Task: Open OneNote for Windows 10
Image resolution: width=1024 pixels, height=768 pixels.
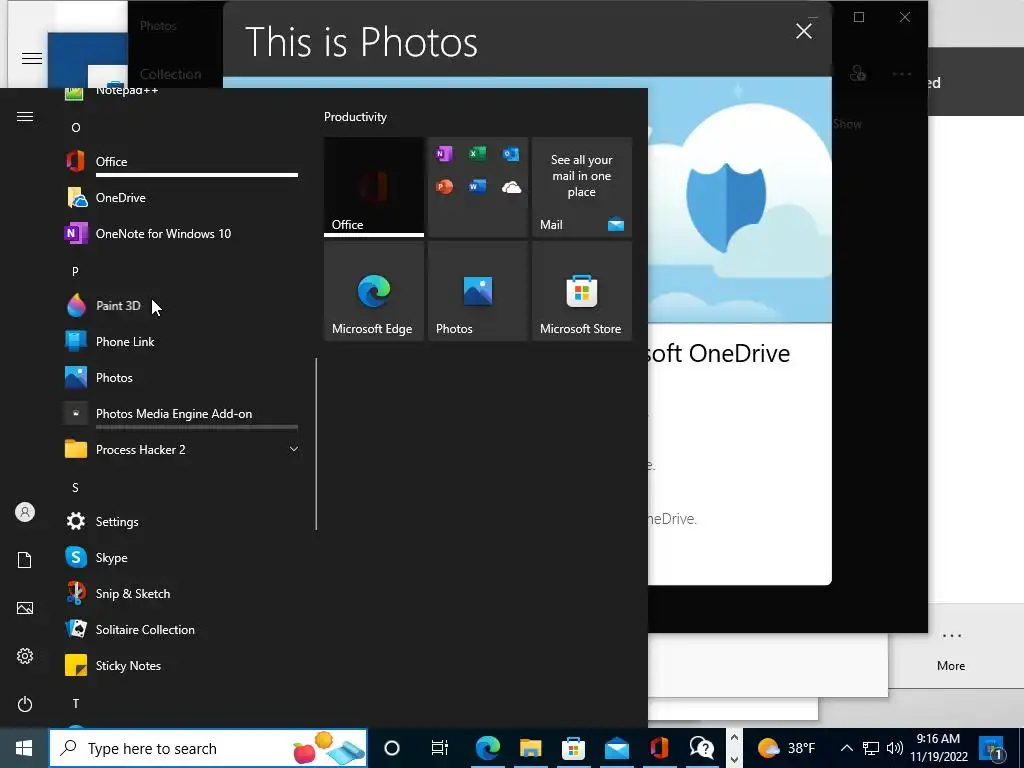Action: pos(181,233)
